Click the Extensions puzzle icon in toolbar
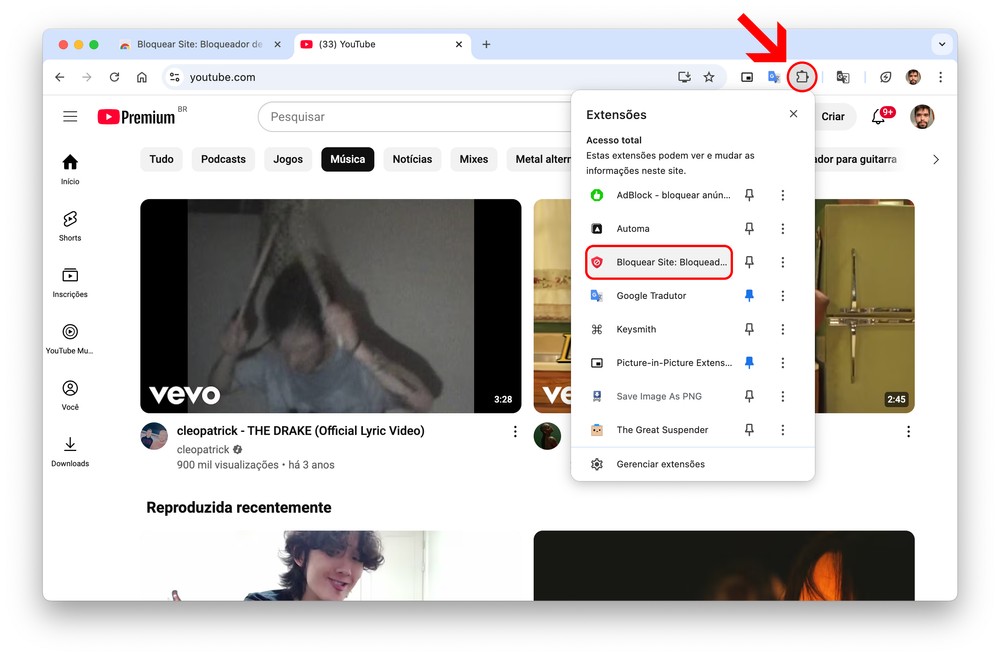This screenshot has height=657, width=1000. pyautogui.click(x=802, y=77)
